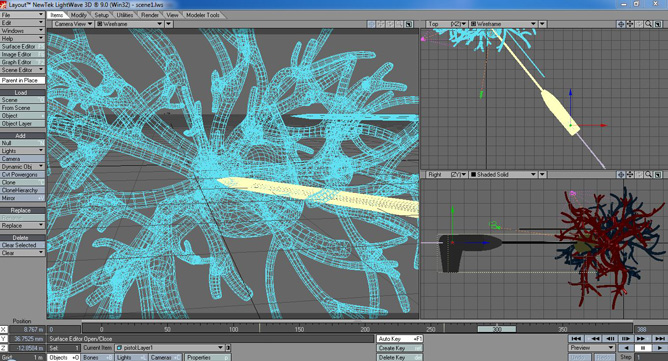
Task: Step forward one frame
Action: tap(625, 338)
